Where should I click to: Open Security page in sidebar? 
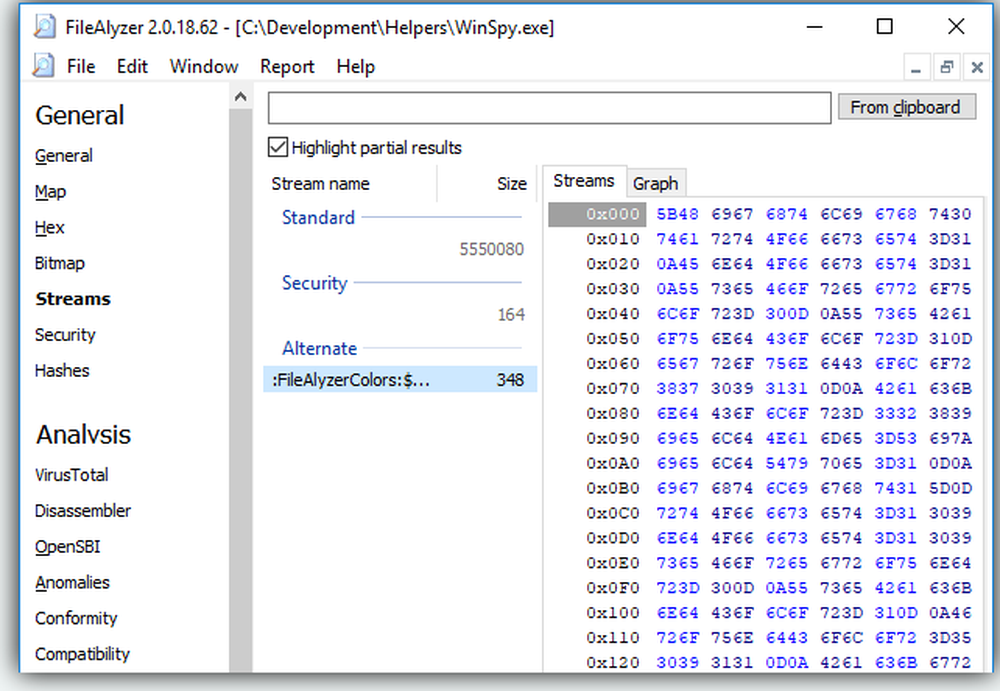(x=65, y=335)
